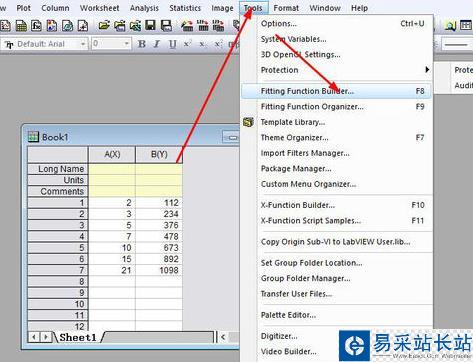The image size is (473, 362).
Task: Open the Statistics menu
Action: pyautogui.click(x=185, y=8)
